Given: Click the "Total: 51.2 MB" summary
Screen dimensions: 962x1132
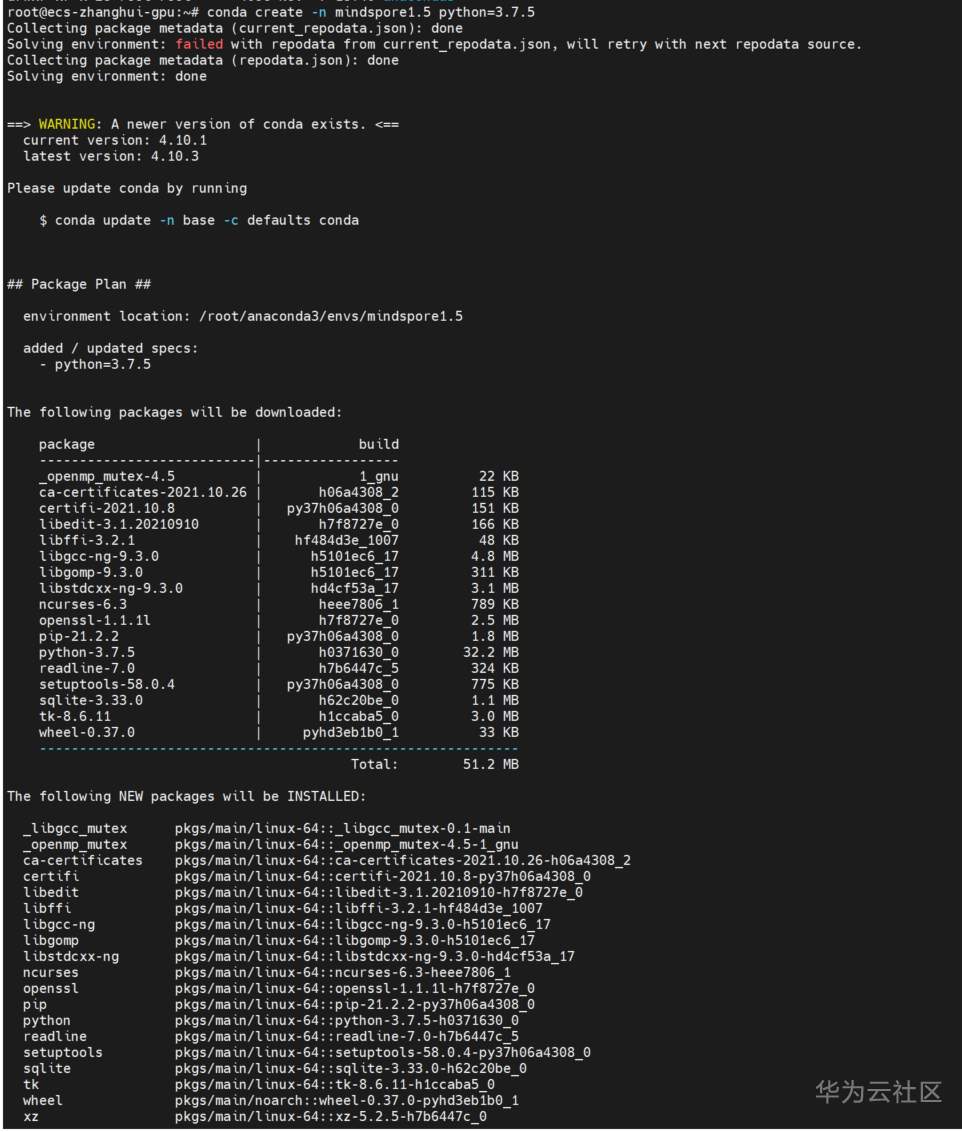Looking at the screenshot, I should [434, 764].
